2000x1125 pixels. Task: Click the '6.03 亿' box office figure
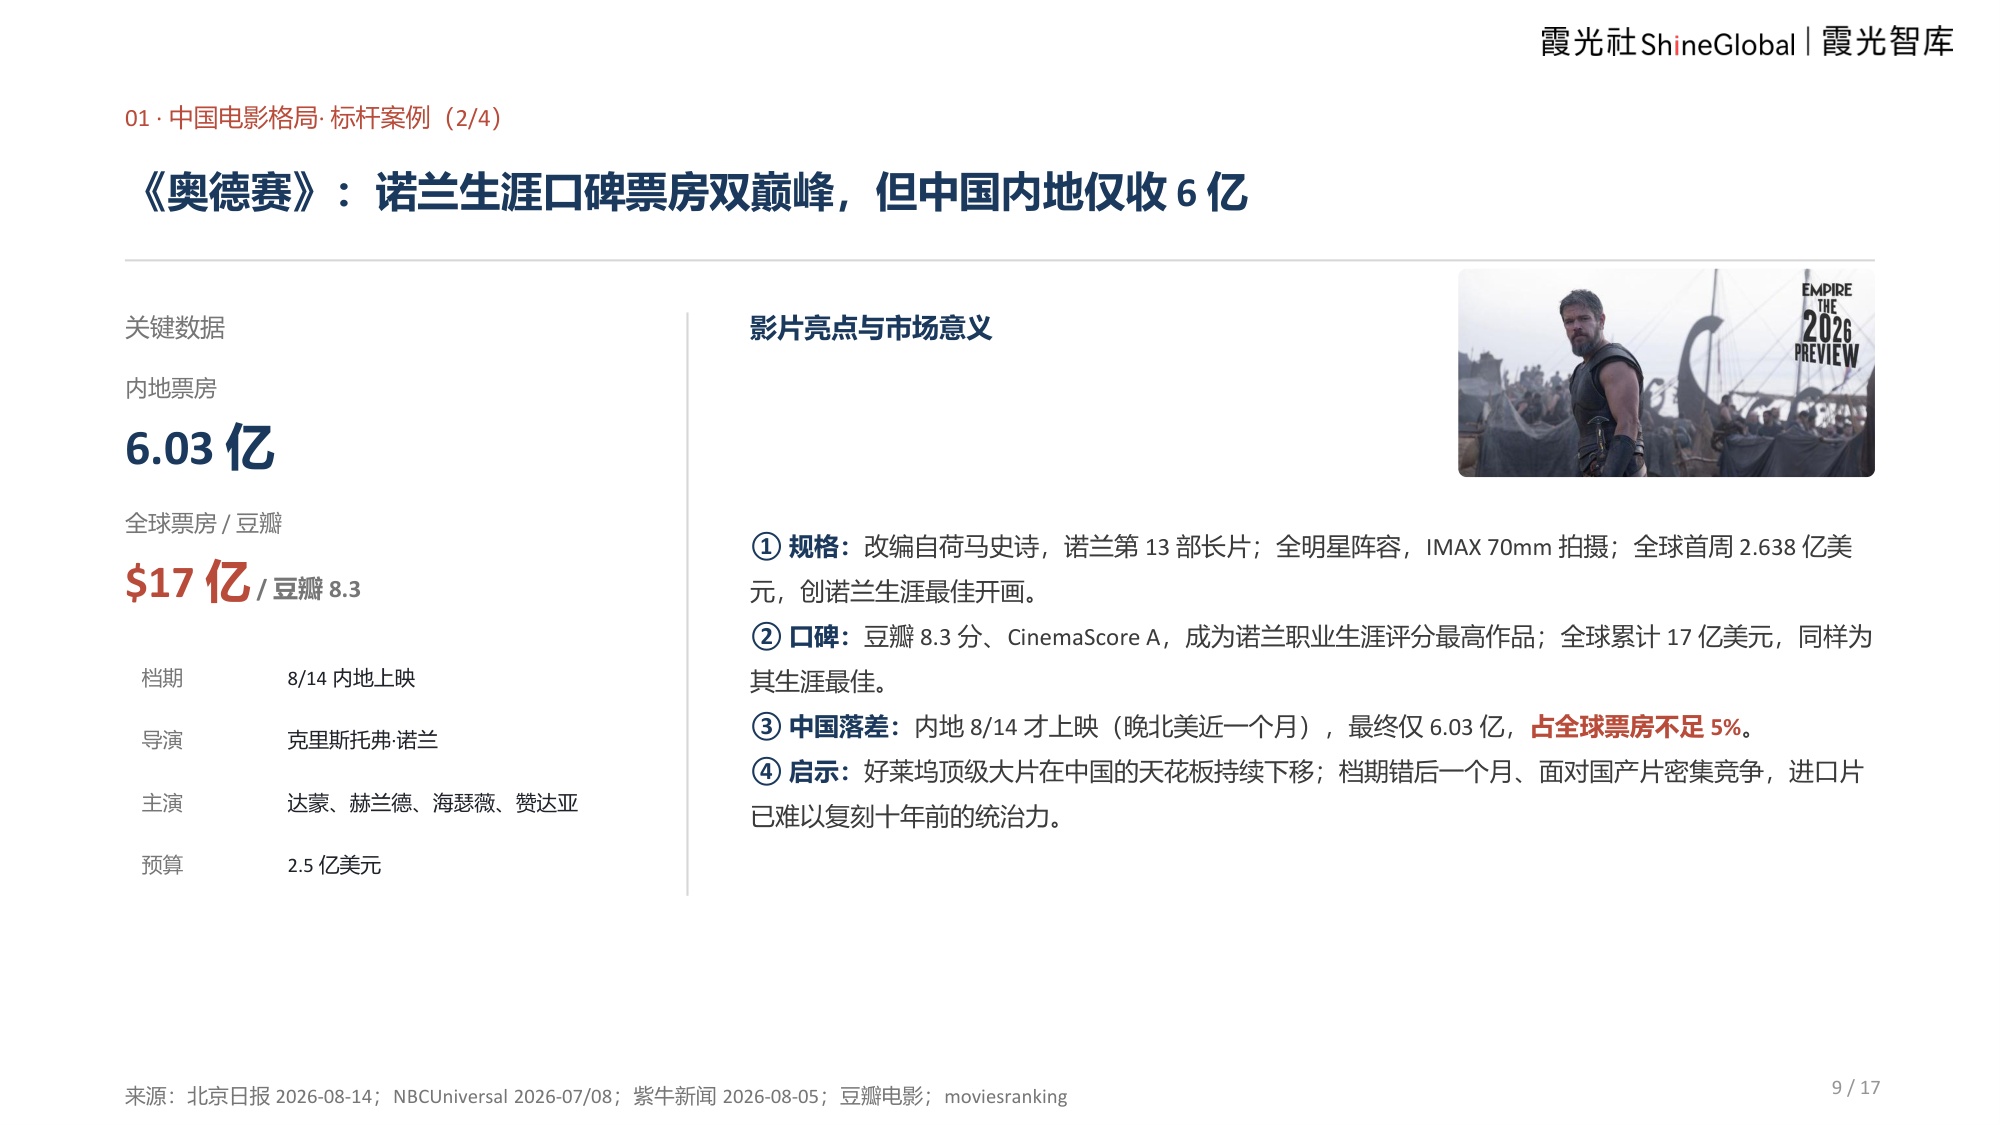[x=200, y=448]
